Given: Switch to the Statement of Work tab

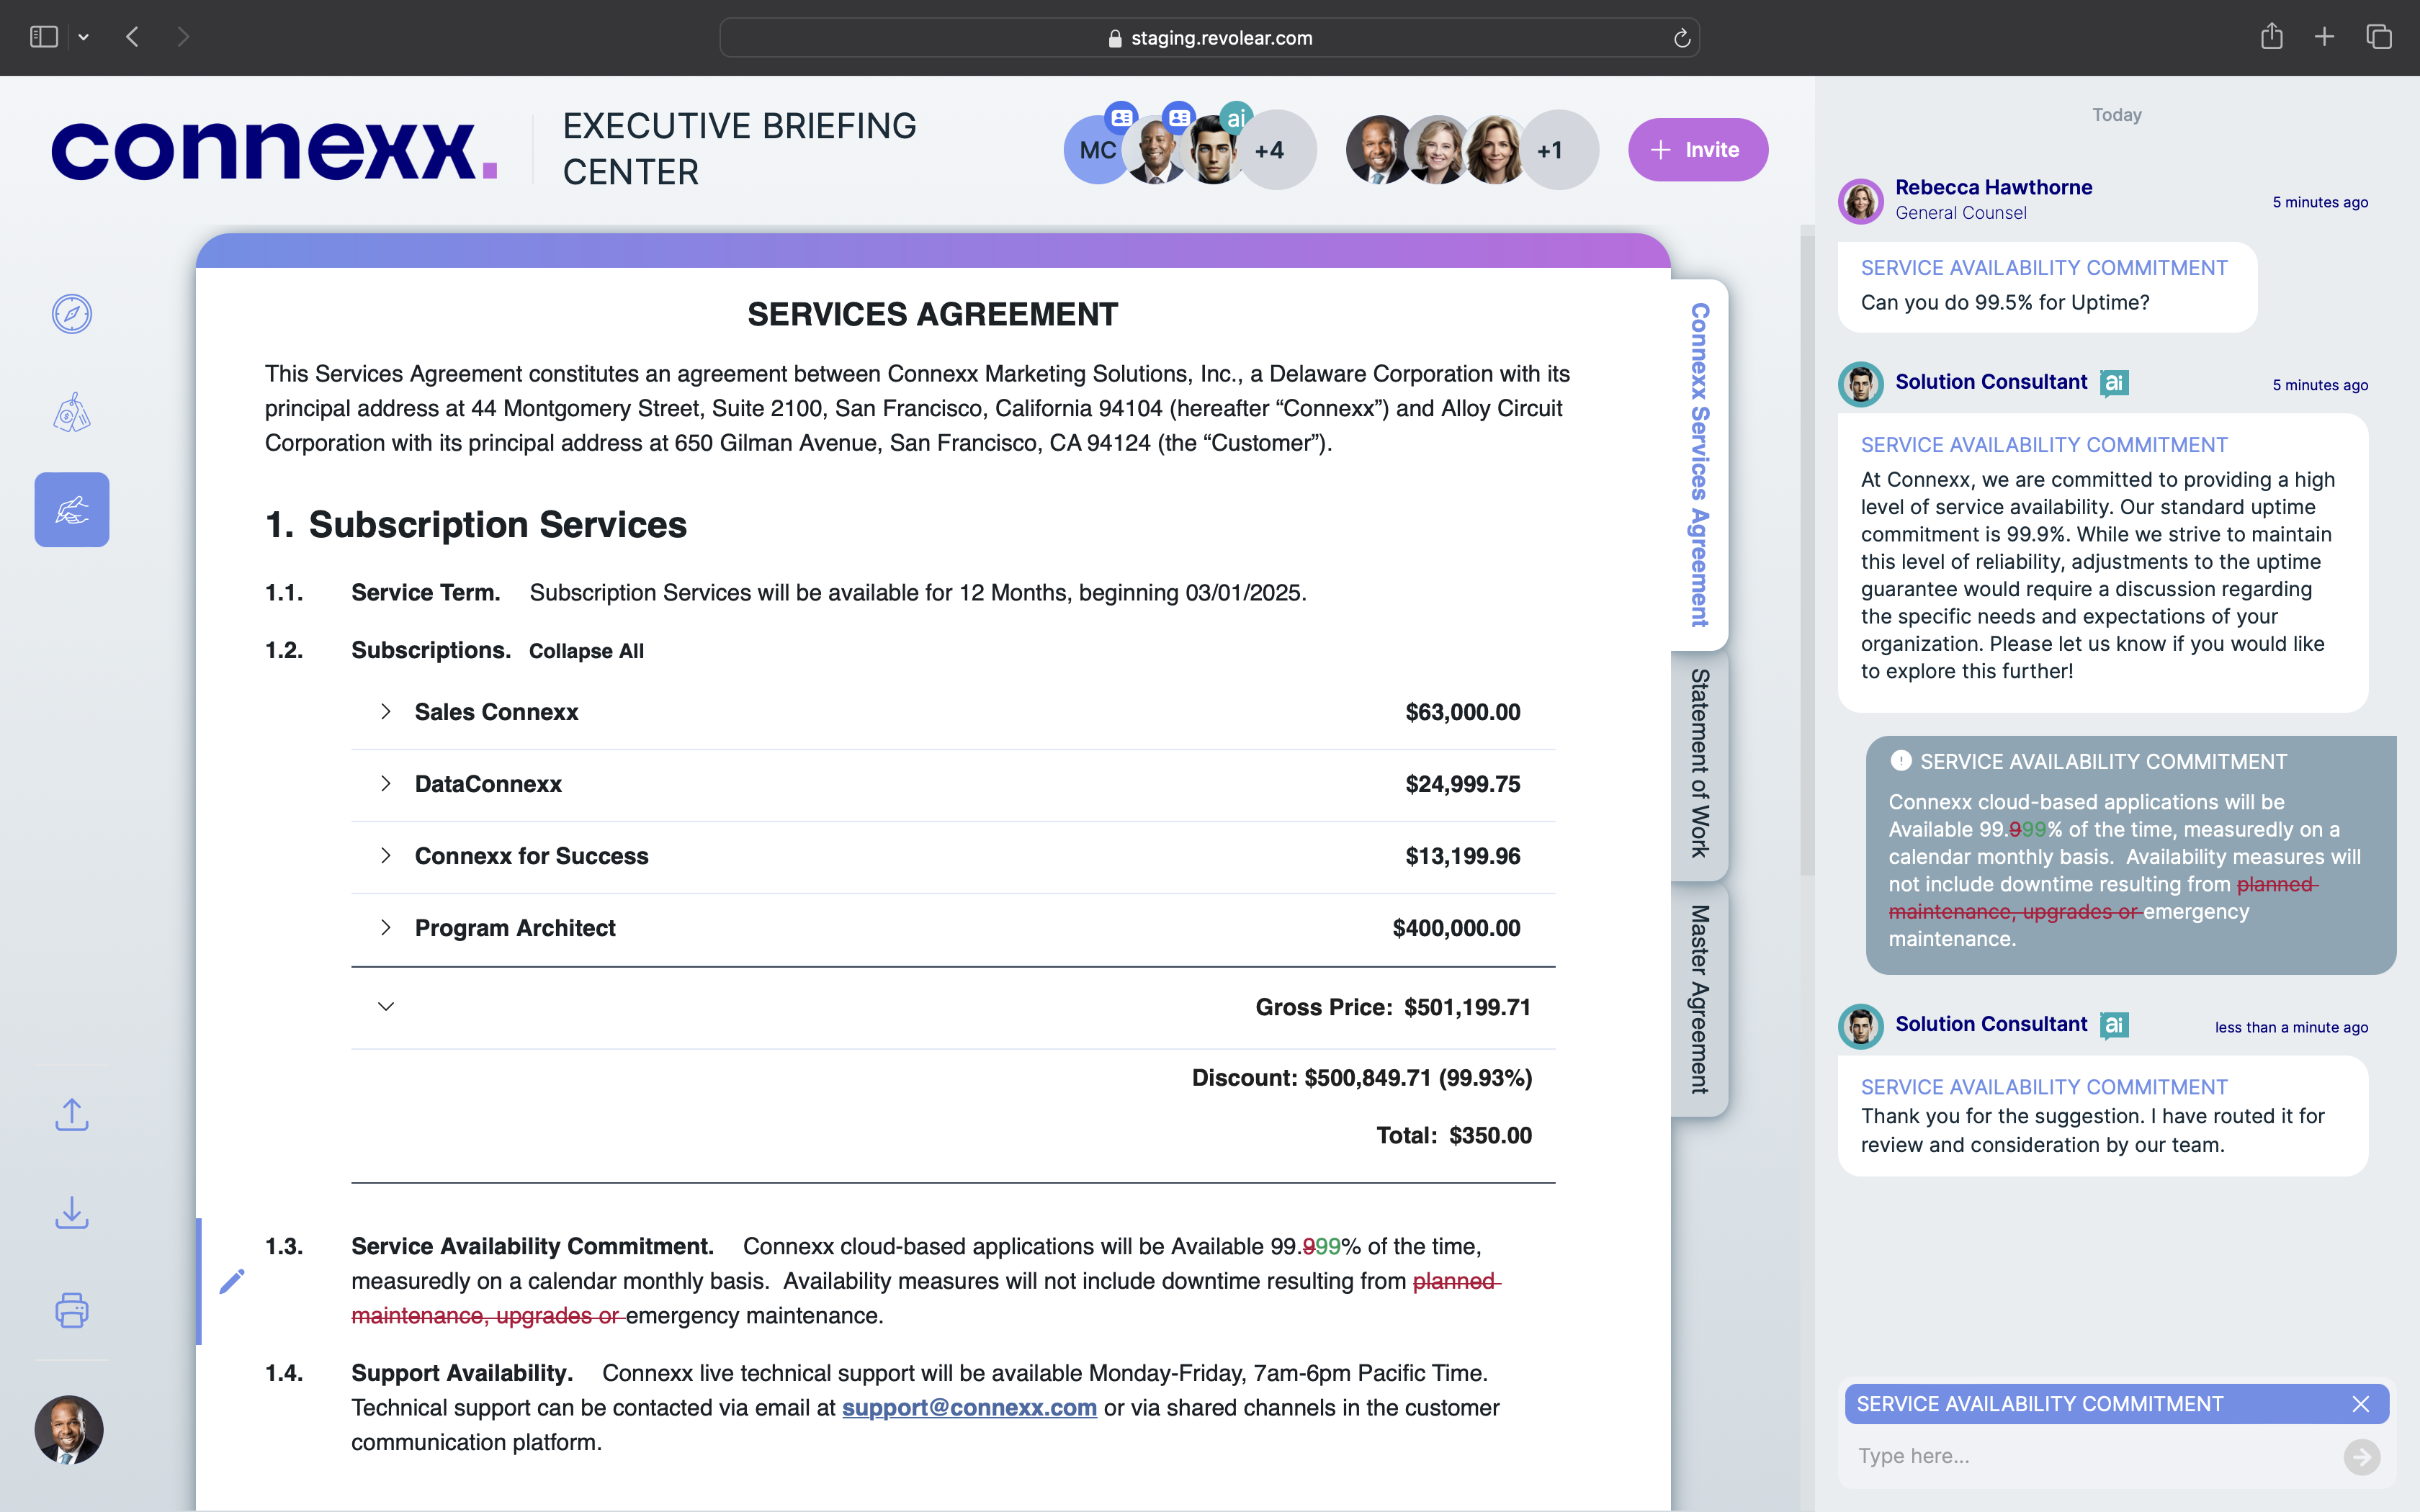Looking at the screenshot, I should pyautogui.click(x=1699, y=764).
